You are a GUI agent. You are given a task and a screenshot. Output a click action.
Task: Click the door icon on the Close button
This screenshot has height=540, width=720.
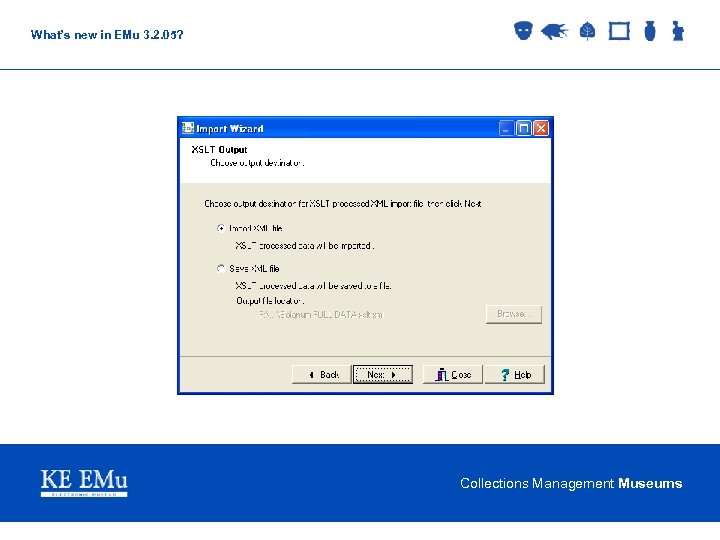coord(441,375)
